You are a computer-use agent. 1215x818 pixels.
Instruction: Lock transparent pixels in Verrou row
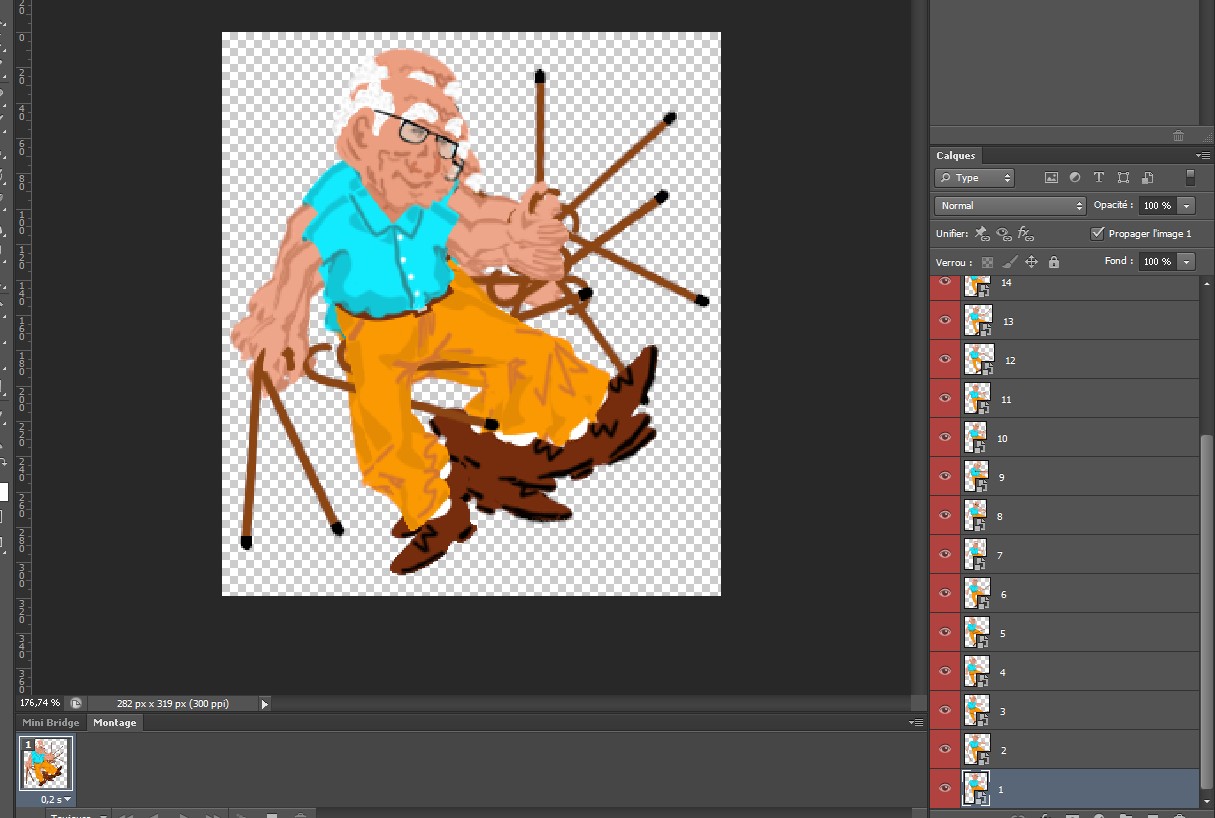[x=987, y=262]
